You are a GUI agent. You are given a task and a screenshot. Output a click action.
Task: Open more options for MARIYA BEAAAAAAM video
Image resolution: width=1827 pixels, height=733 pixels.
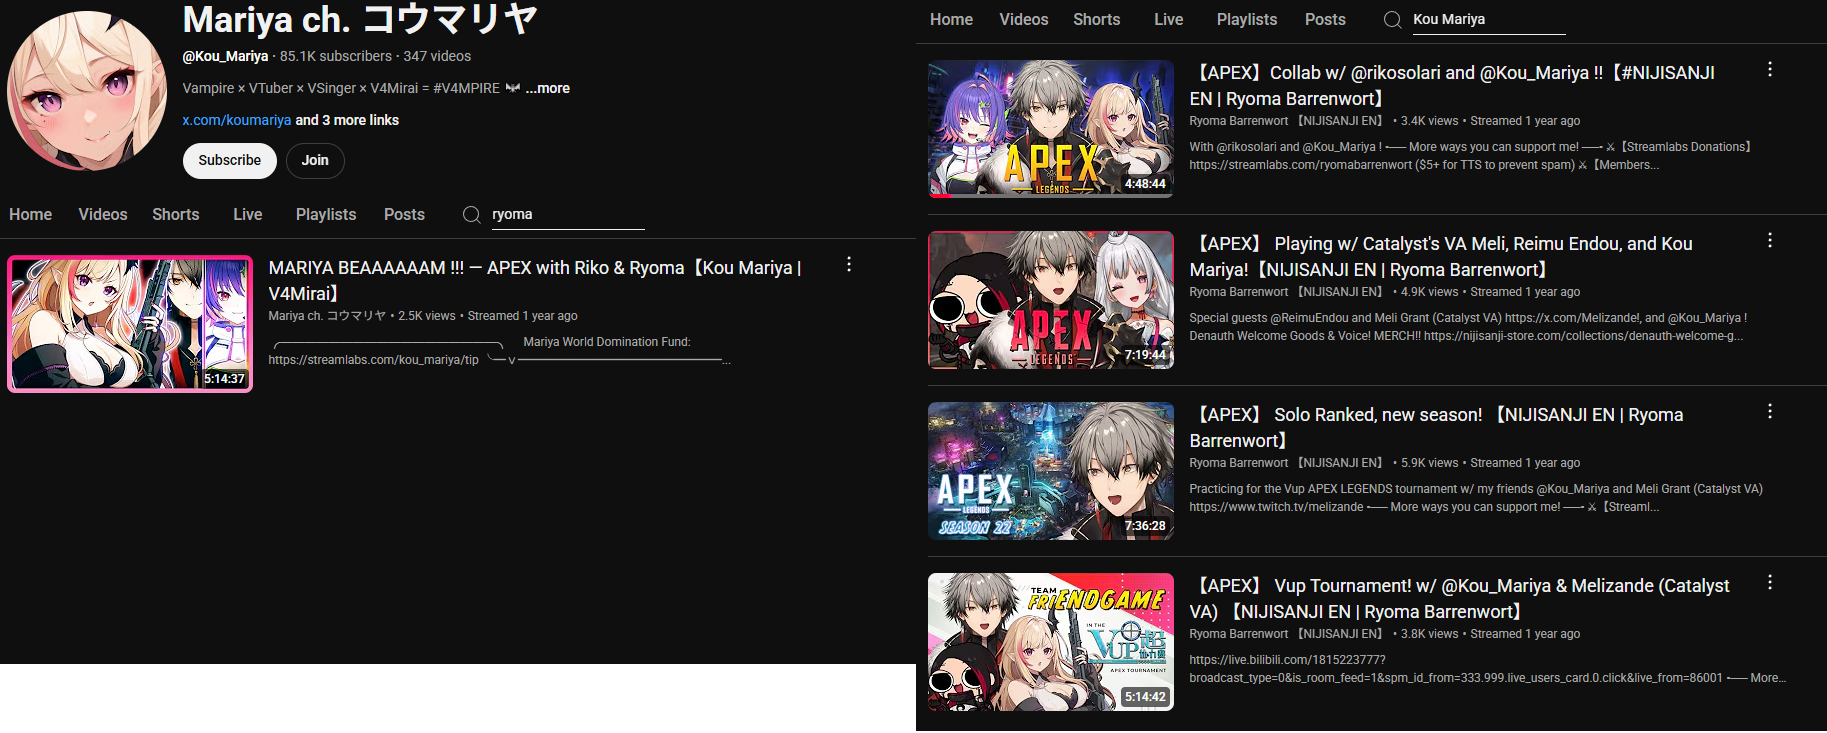pos(849,264)
